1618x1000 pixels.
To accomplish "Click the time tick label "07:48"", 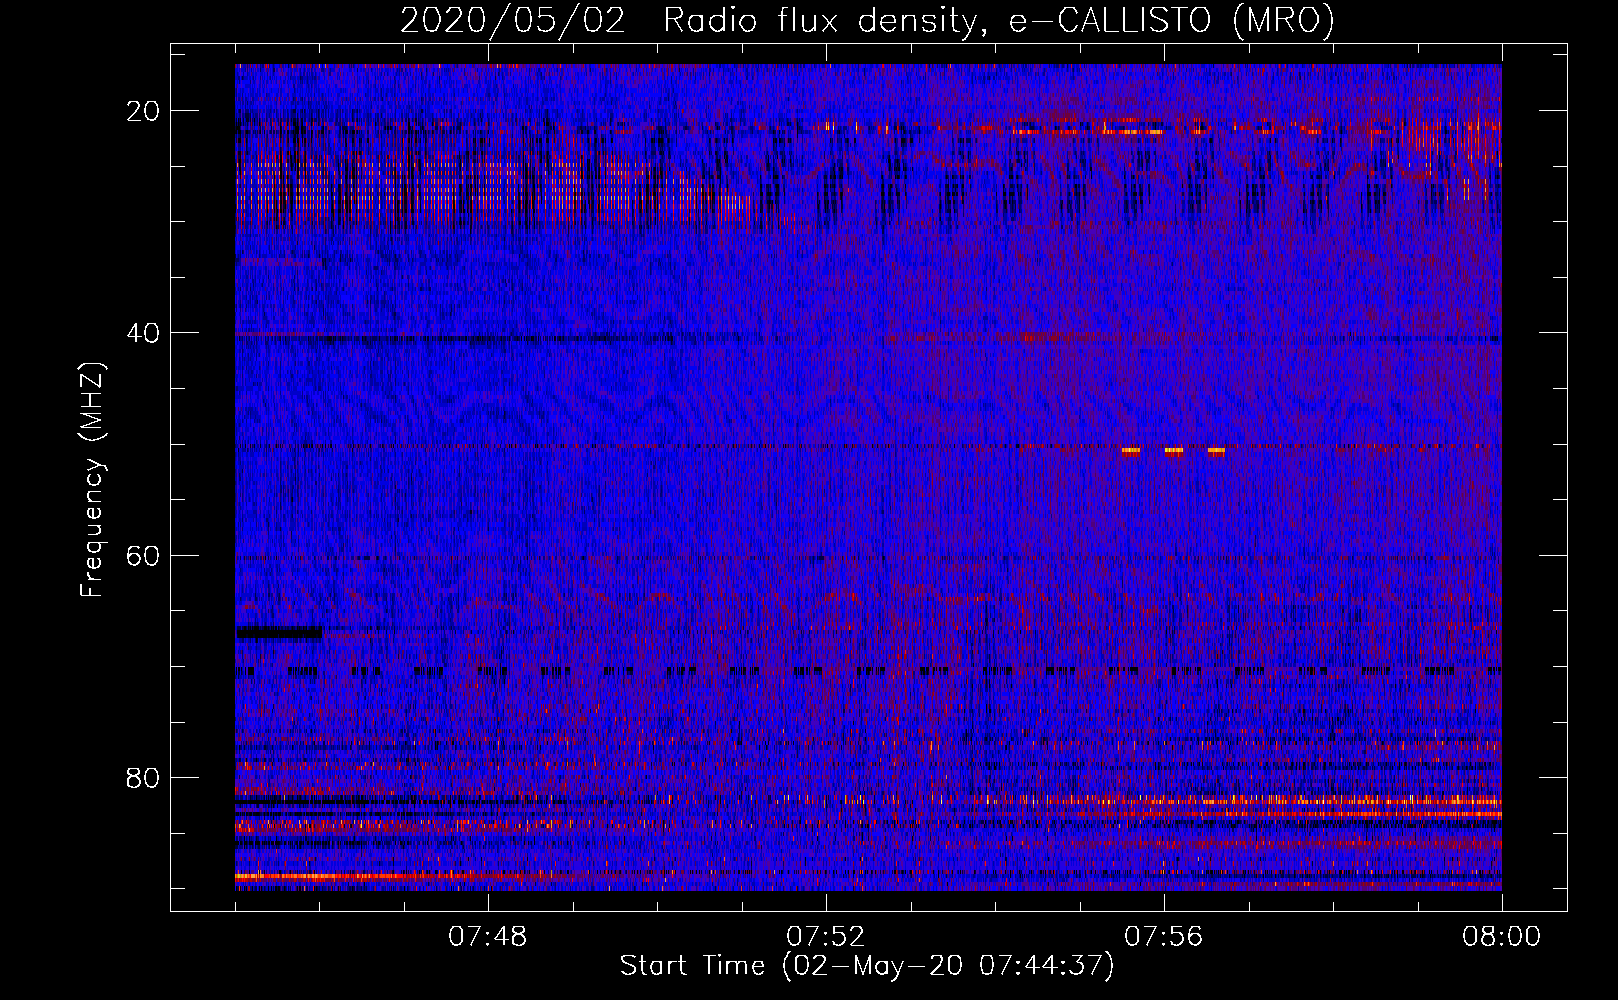I will coord(488,937).
